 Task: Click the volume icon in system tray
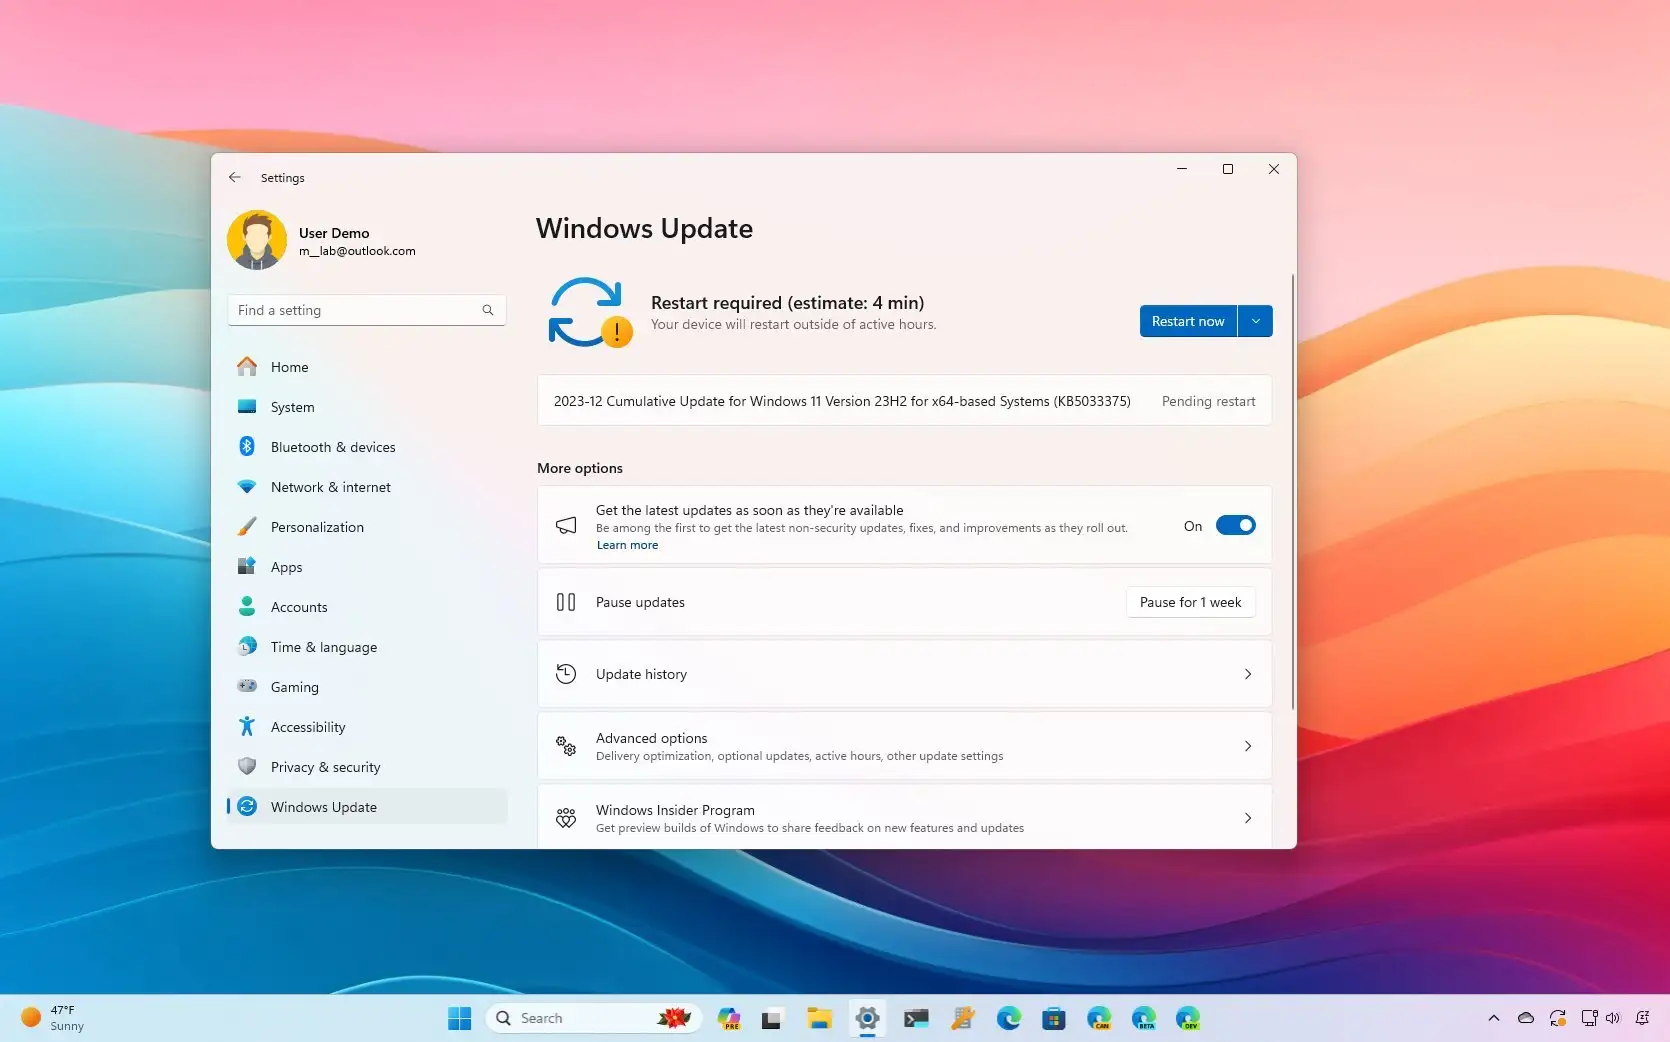pos(1612,1018)
